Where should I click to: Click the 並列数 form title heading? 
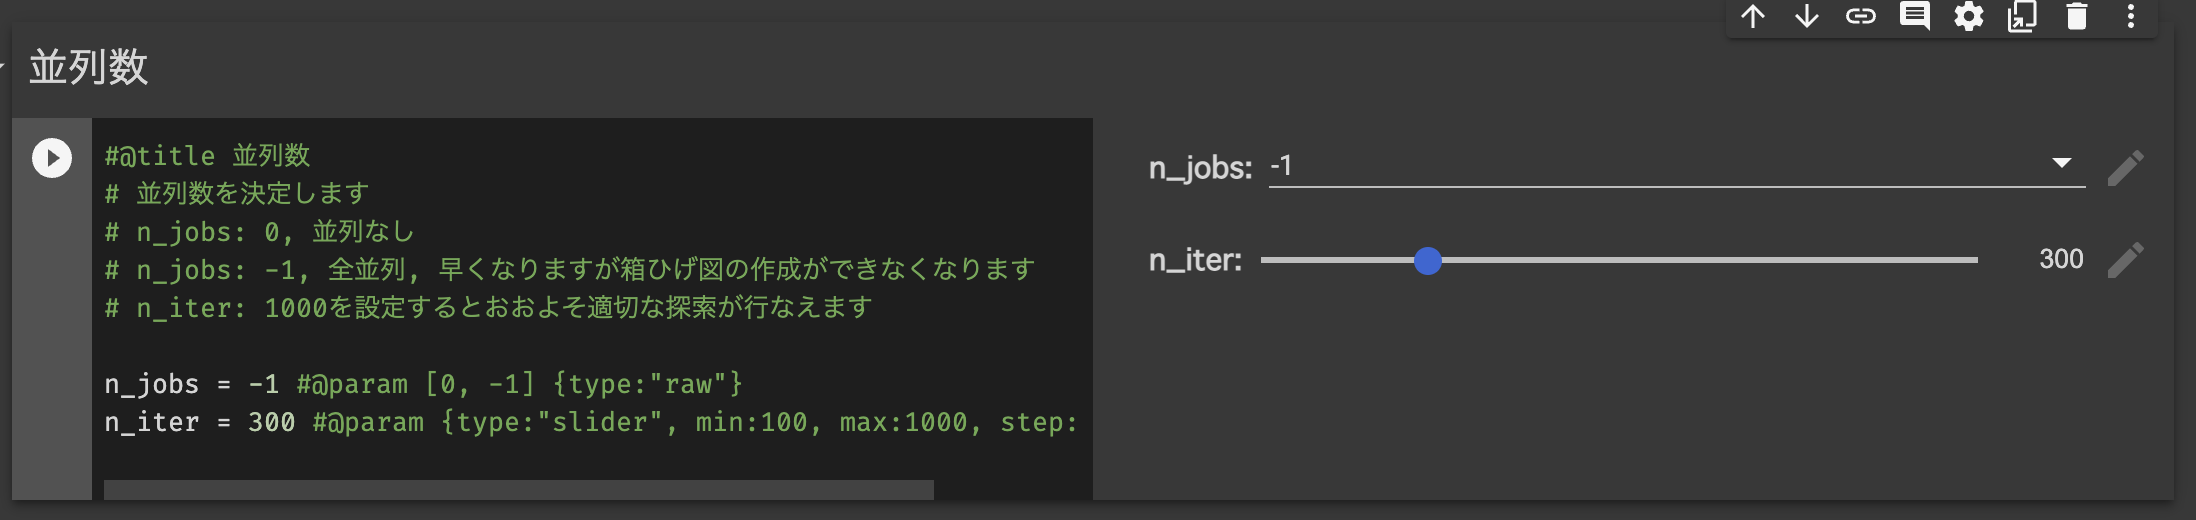coord(89,68)
